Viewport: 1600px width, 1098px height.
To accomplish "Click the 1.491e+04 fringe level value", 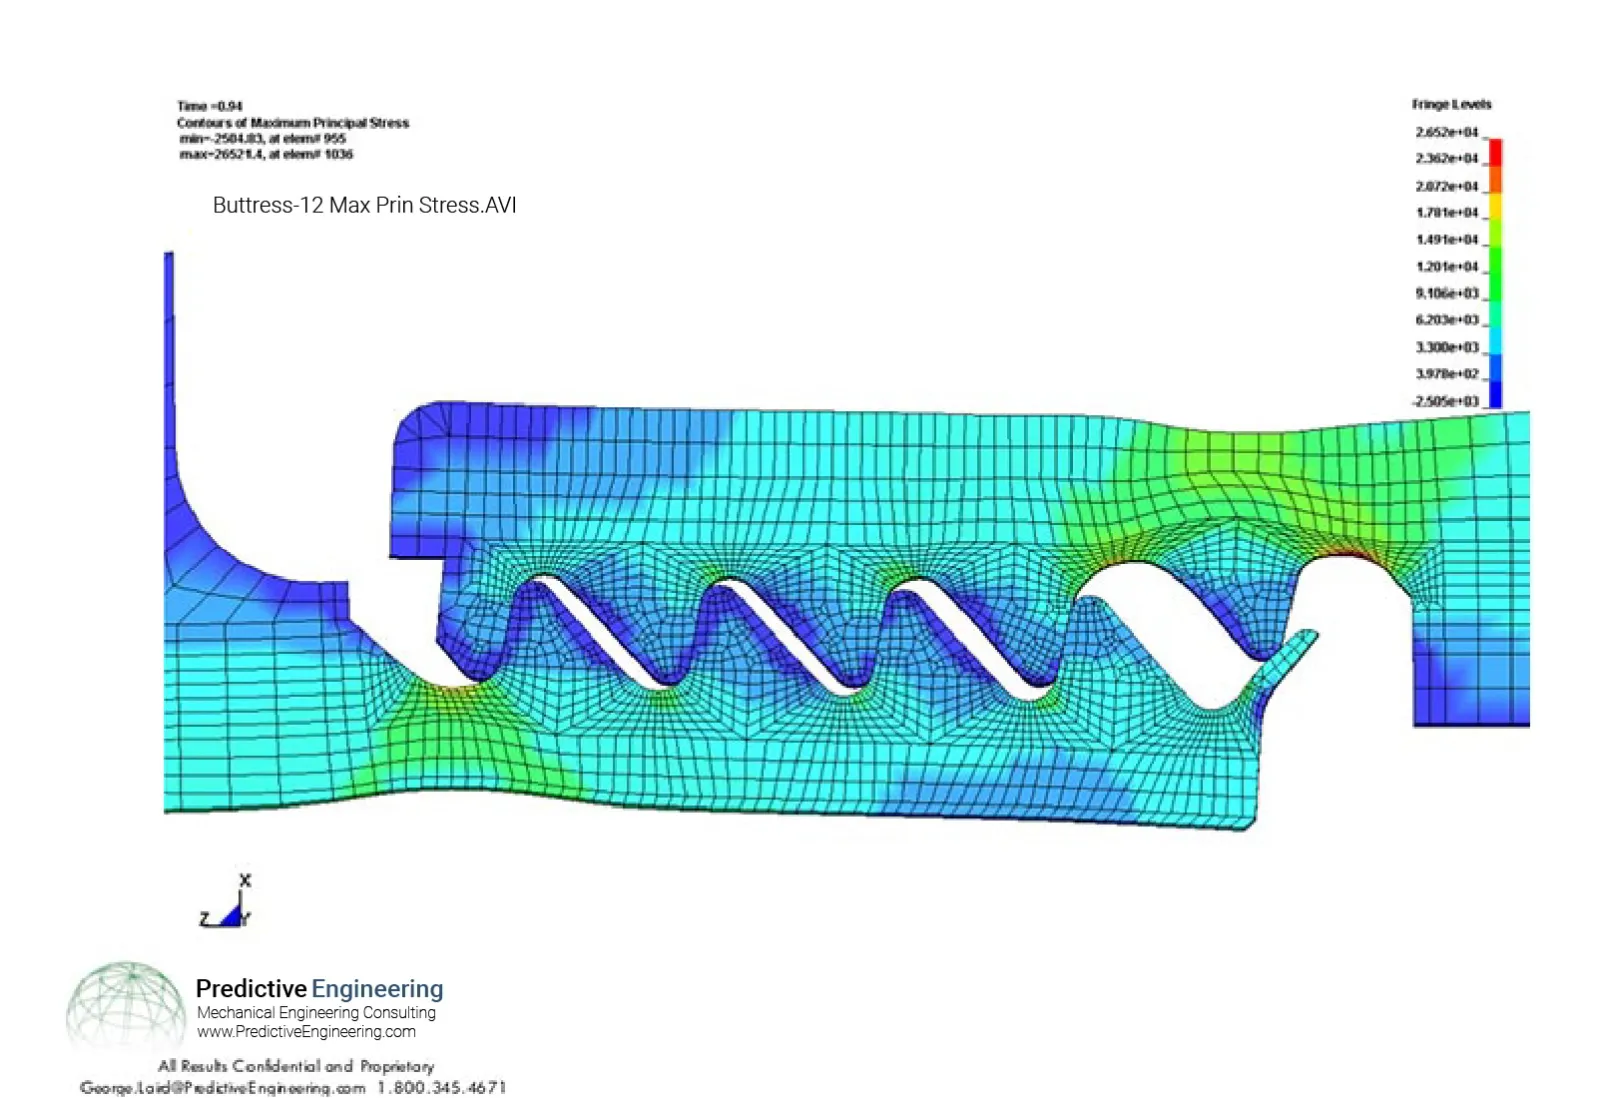I will tap(1446, 239).
